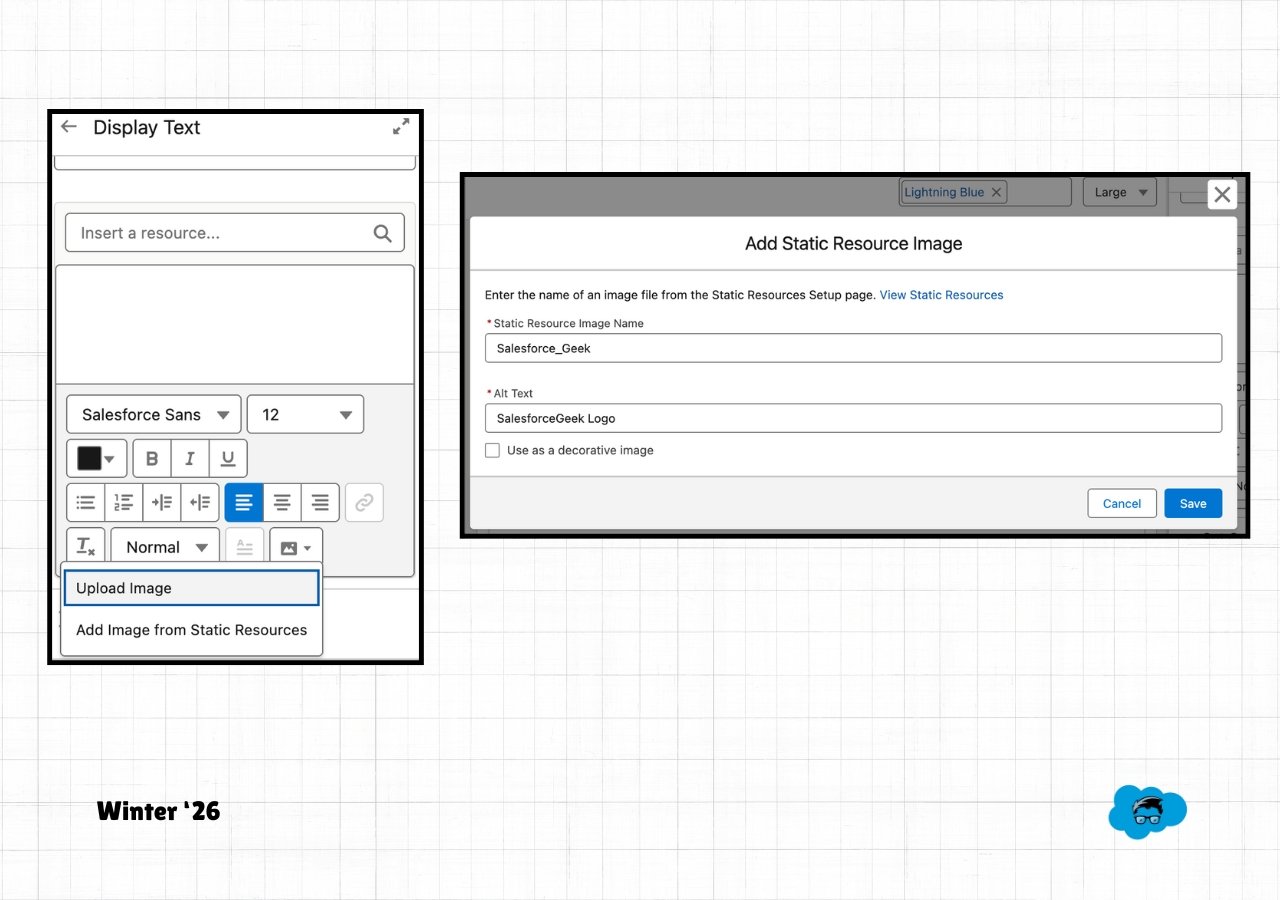Increase the text indent
The height and width of the screenshot is (900, 1280).
(162, 503)
